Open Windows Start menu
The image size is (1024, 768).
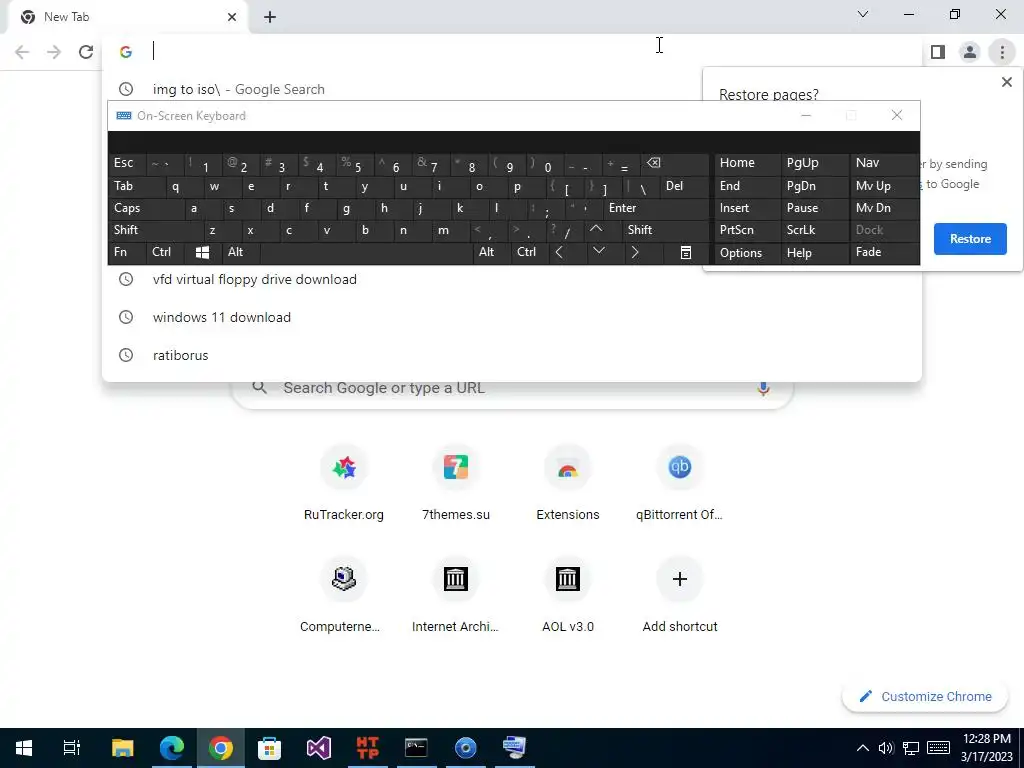tap(24, 748)
